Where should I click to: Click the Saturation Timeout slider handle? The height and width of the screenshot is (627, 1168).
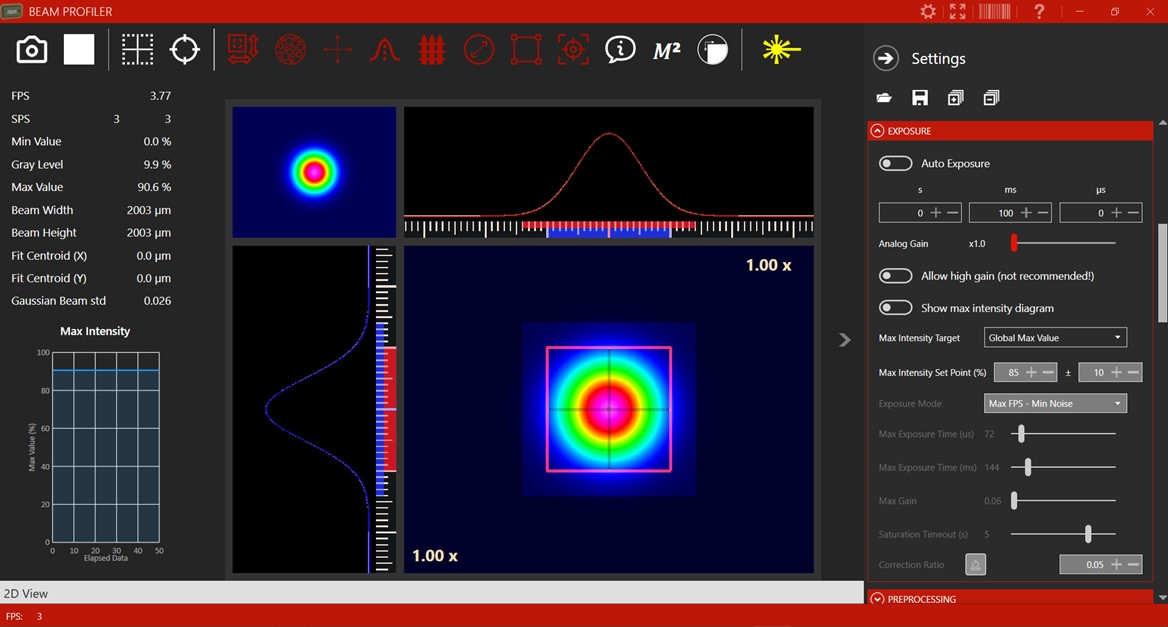(1088, 534)
